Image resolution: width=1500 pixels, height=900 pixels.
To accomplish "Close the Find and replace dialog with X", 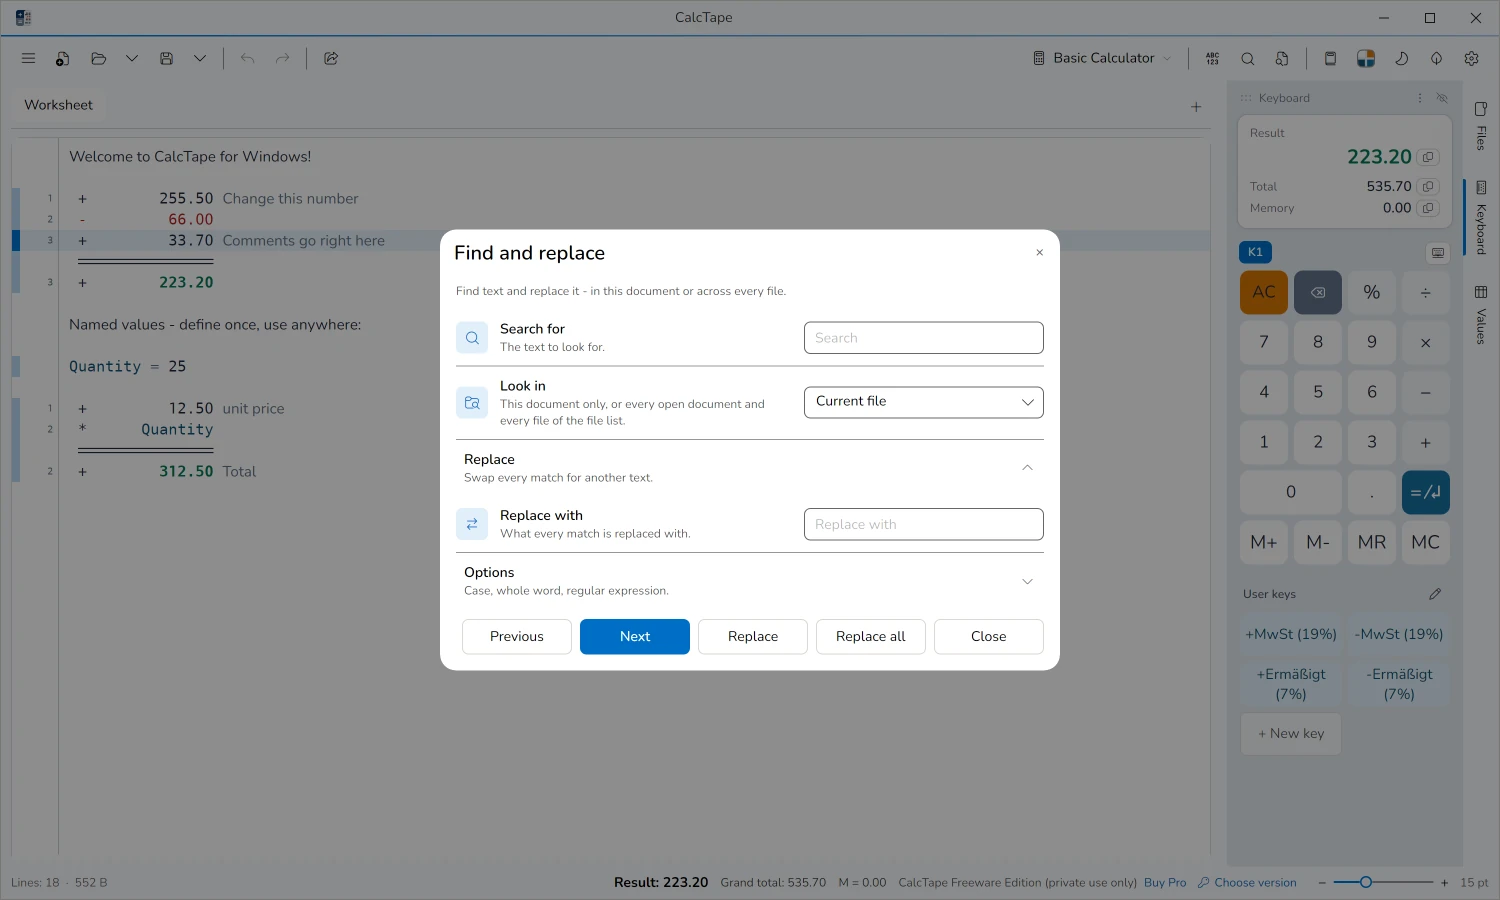I will tap(1039, 253).
